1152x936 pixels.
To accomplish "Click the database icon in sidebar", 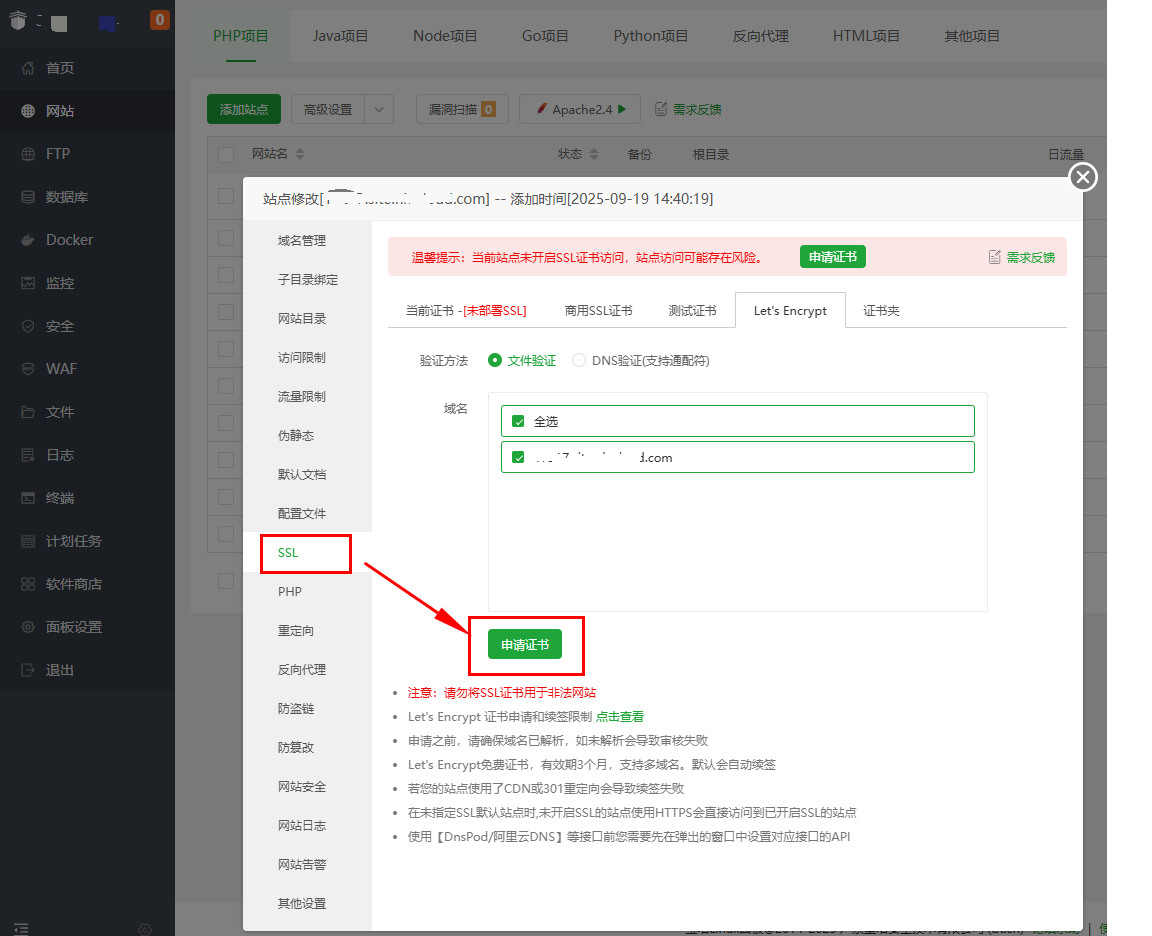I will tap(28, 197).
